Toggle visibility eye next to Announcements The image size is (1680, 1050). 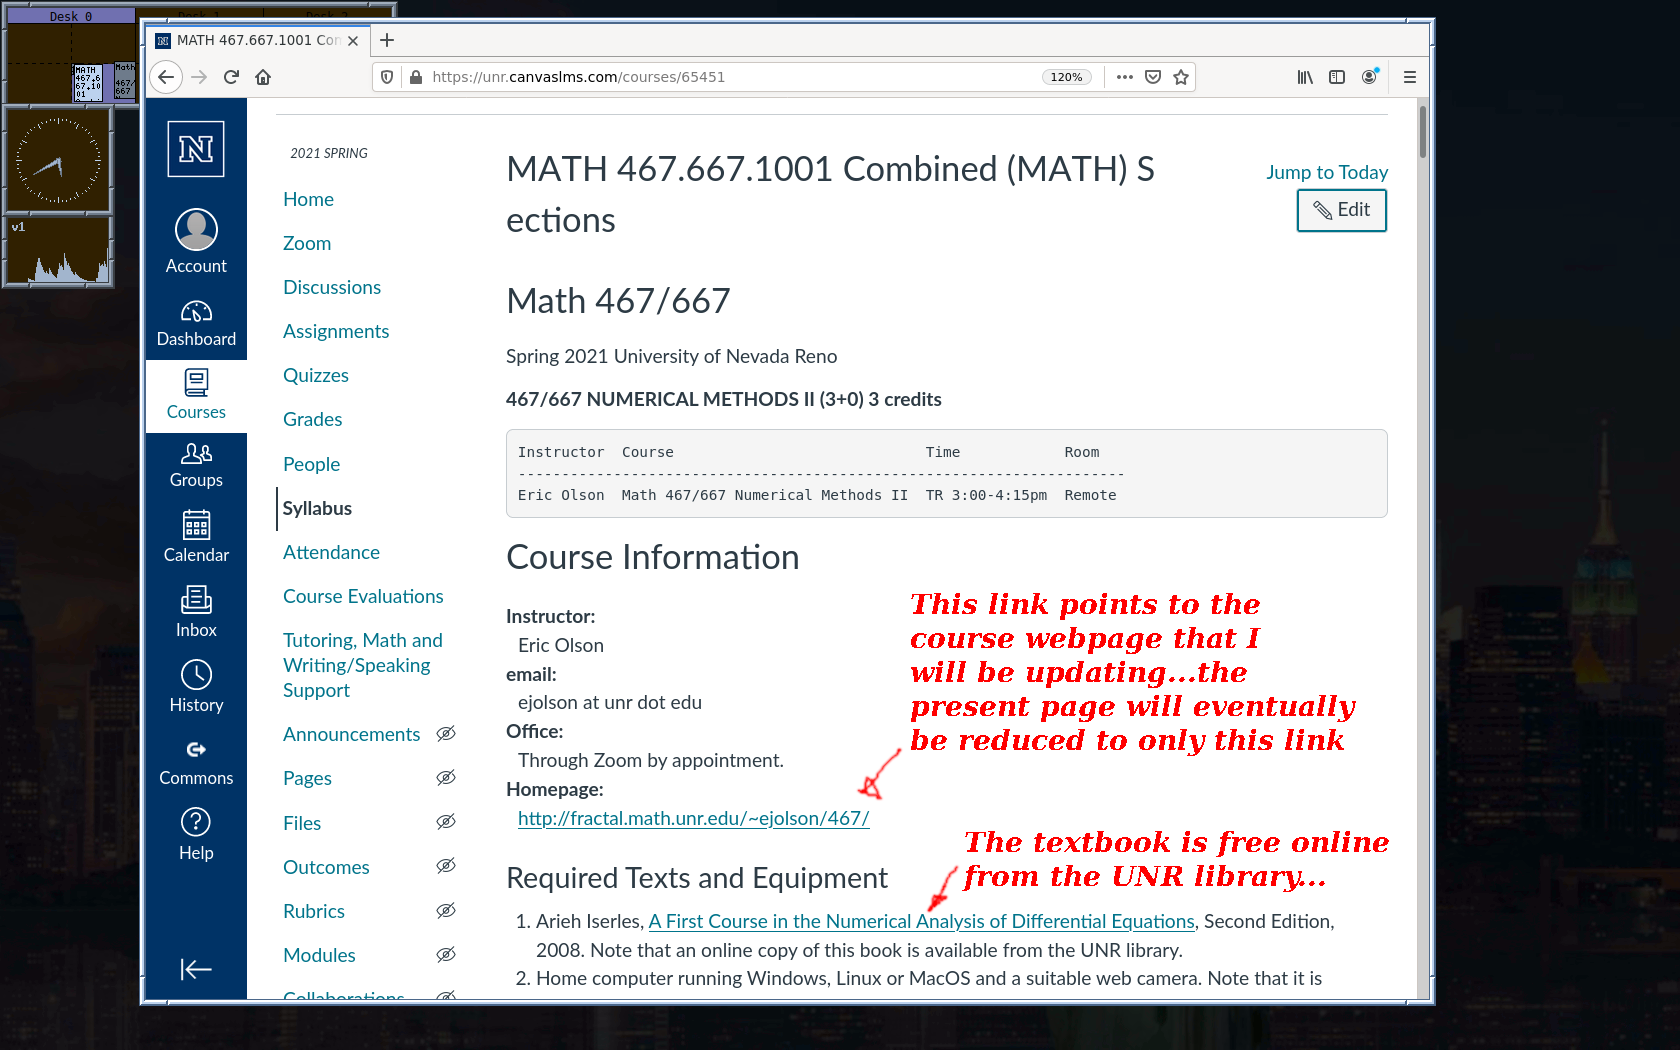pyautogui.click(x=446, y=734)
